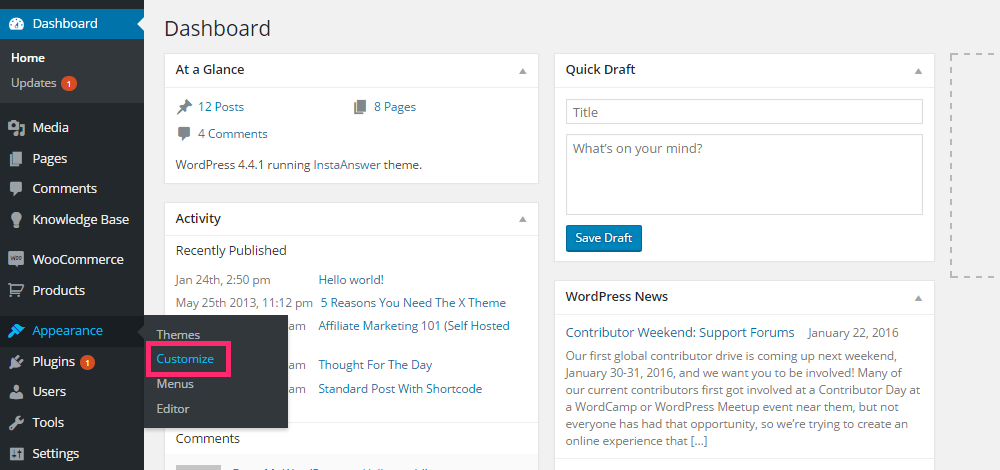Collapse the Activity widget
Image resolution: width=1000 pixels, height=470 pixels.
coord(523,219)
